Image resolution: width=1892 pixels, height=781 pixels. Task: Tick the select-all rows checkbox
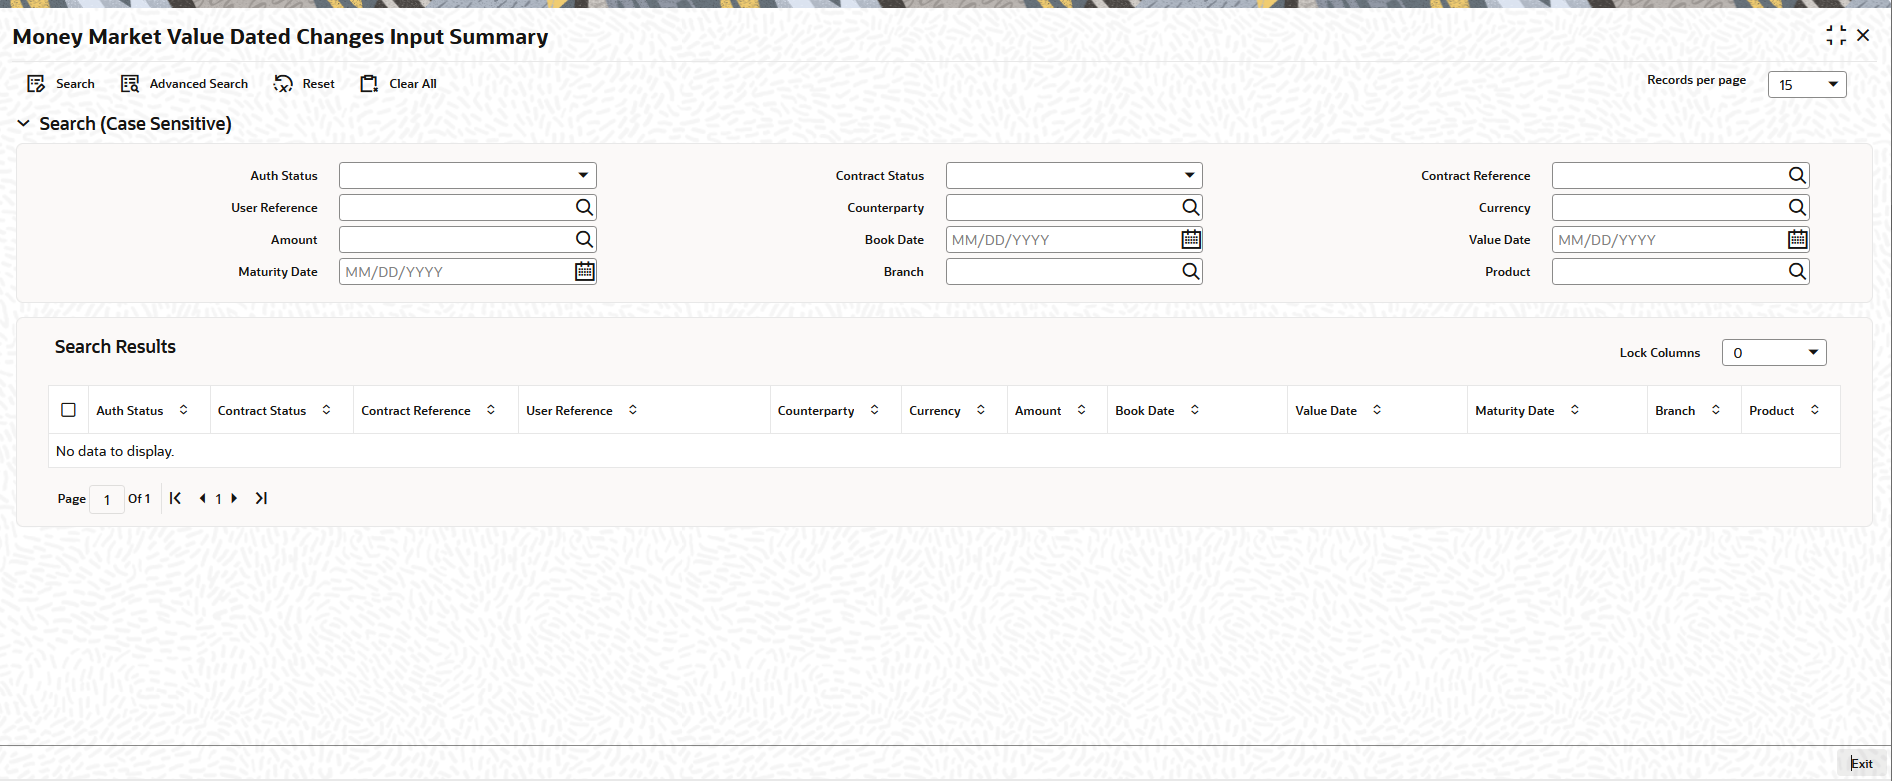point(69,410)
